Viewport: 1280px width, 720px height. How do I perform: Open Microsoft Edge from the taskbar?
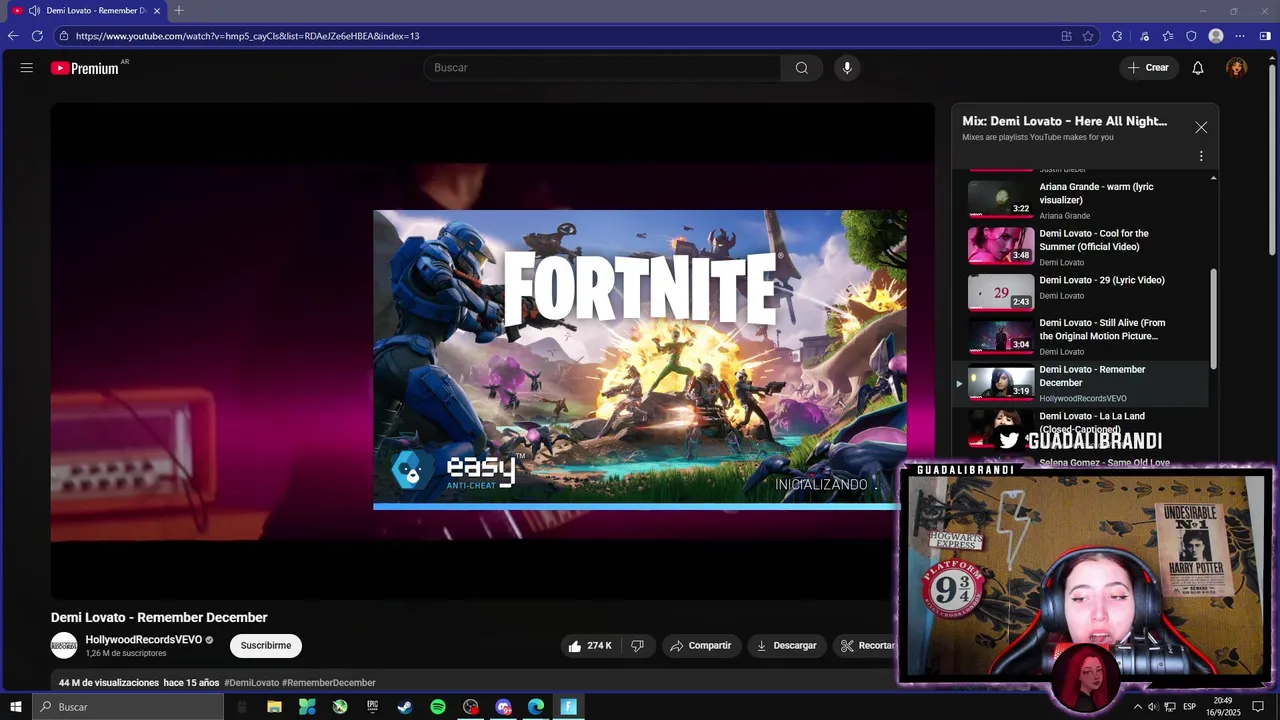point(536,707)
